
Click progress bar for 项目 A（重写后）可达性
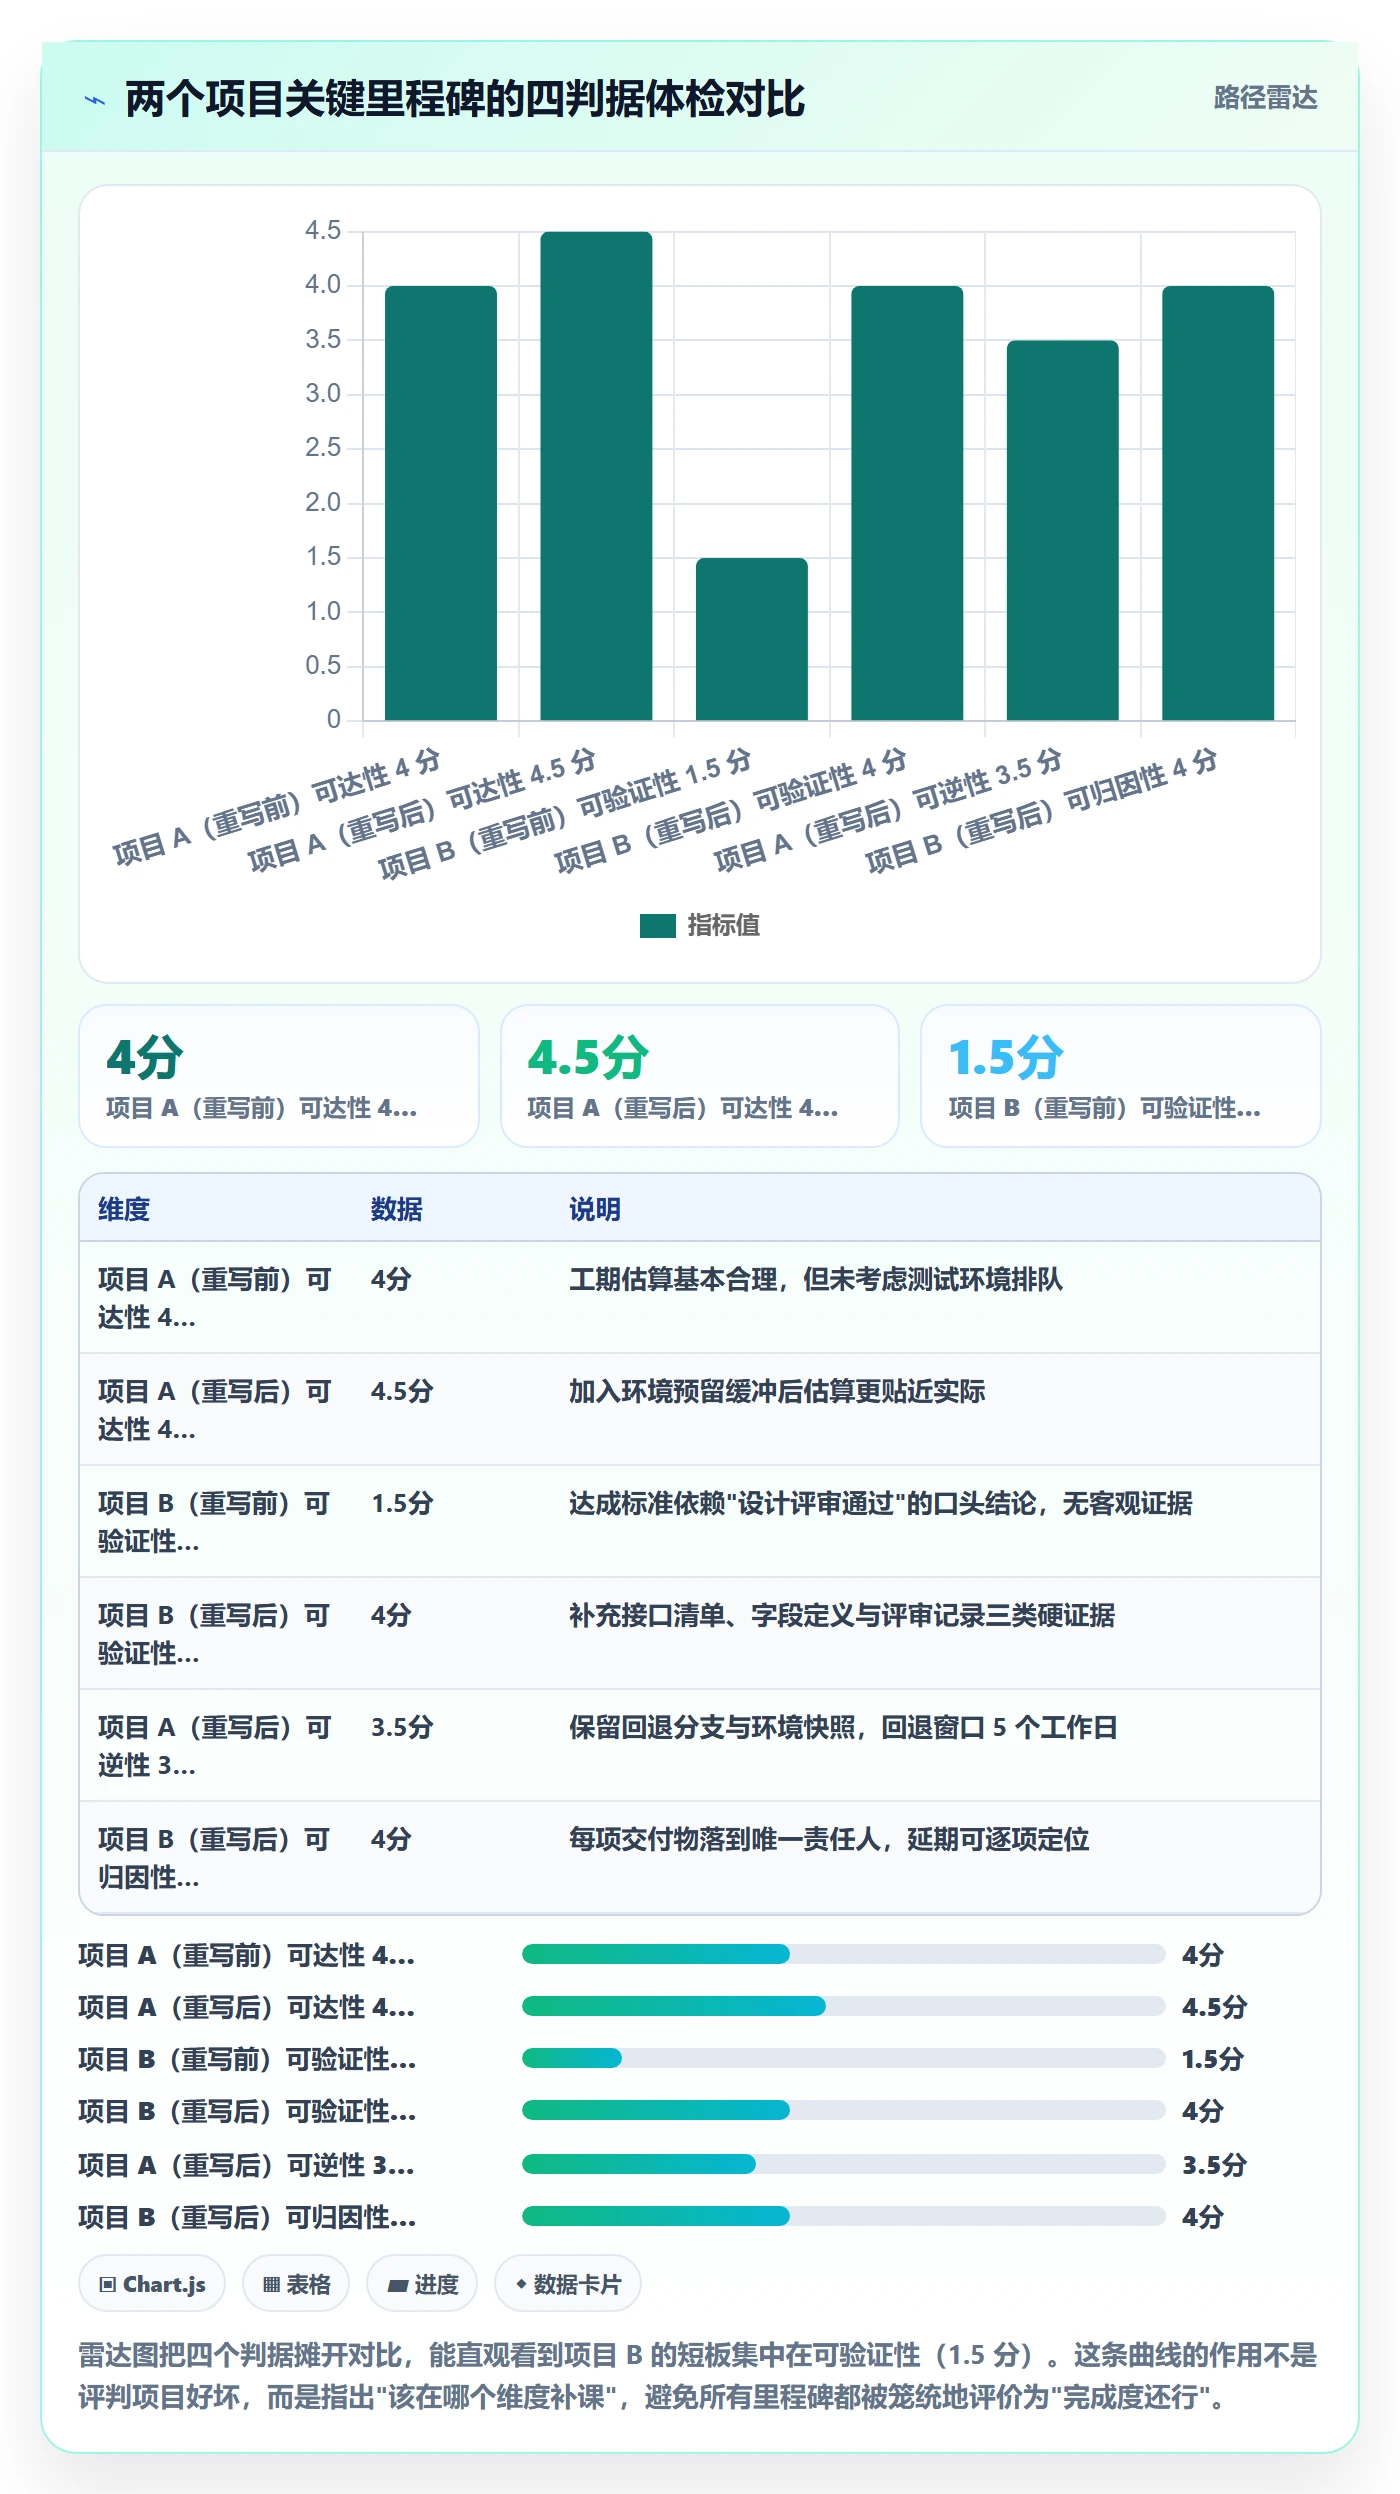point(844,2006)
